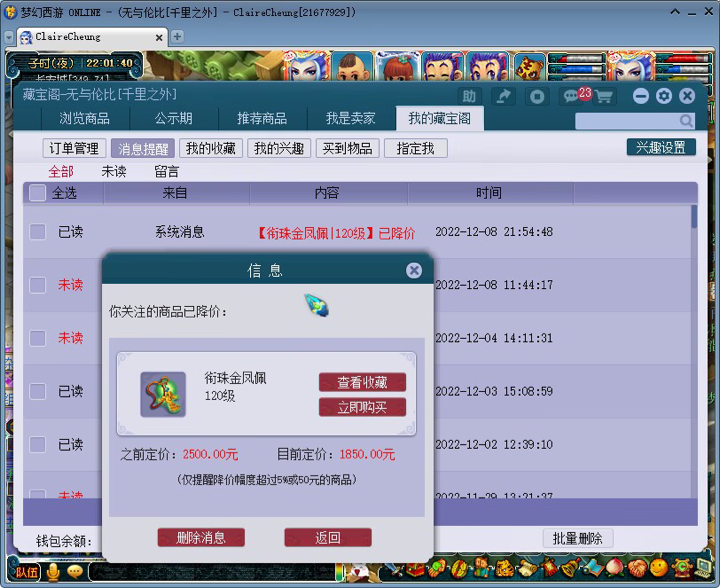
Task: Click the blue gem icon in the info dialog
Action: pos(316,306)
